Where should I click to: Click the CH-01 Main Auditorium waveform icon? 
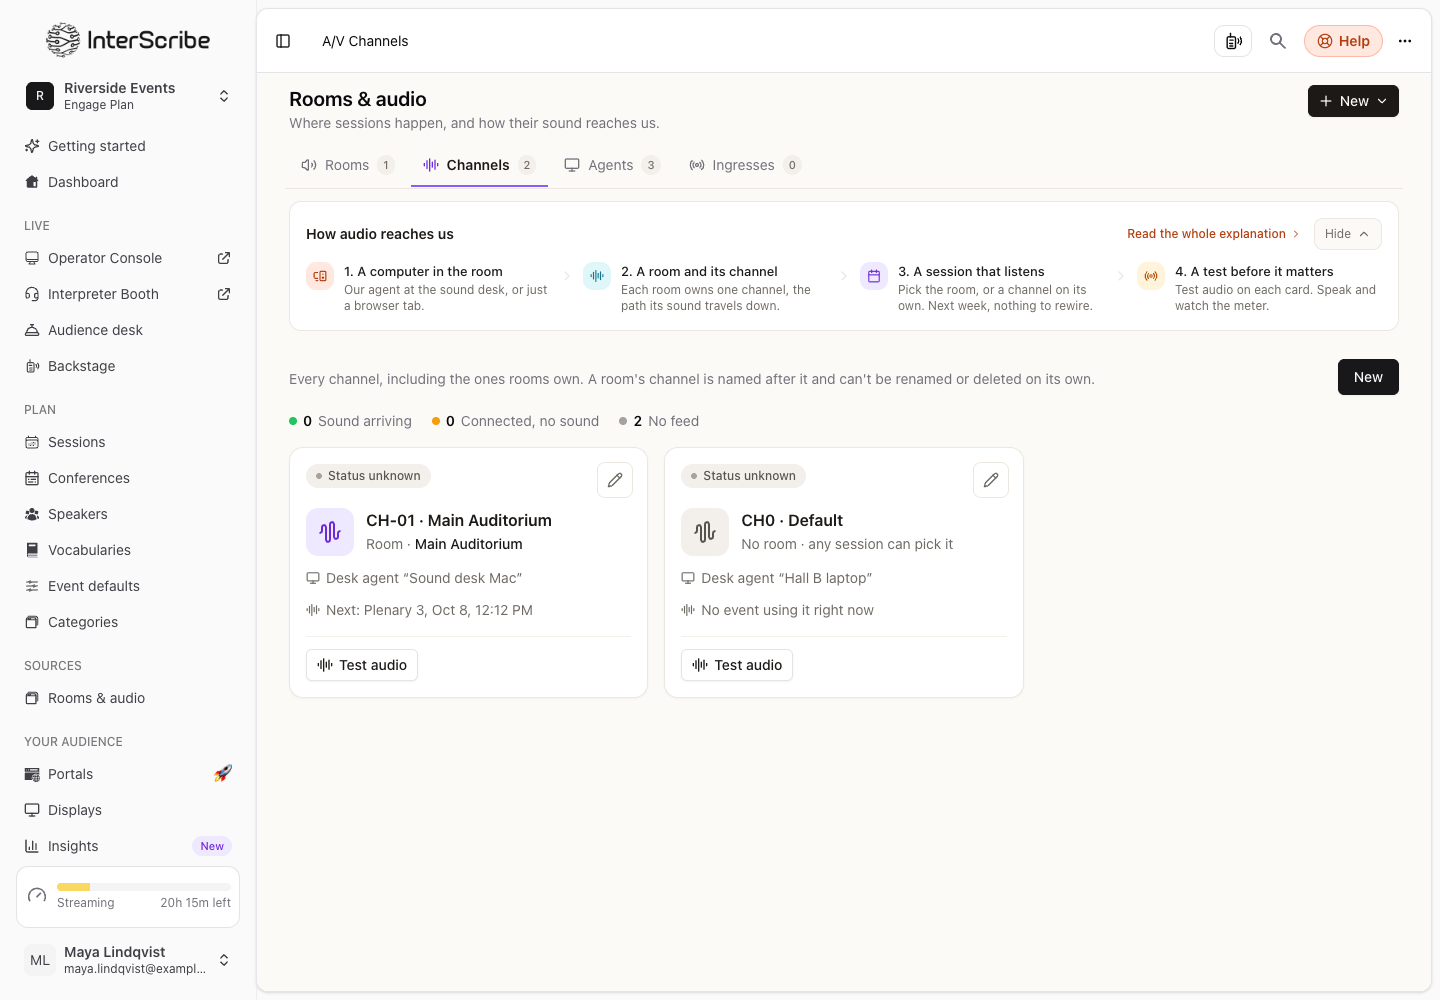coord(330,532)
